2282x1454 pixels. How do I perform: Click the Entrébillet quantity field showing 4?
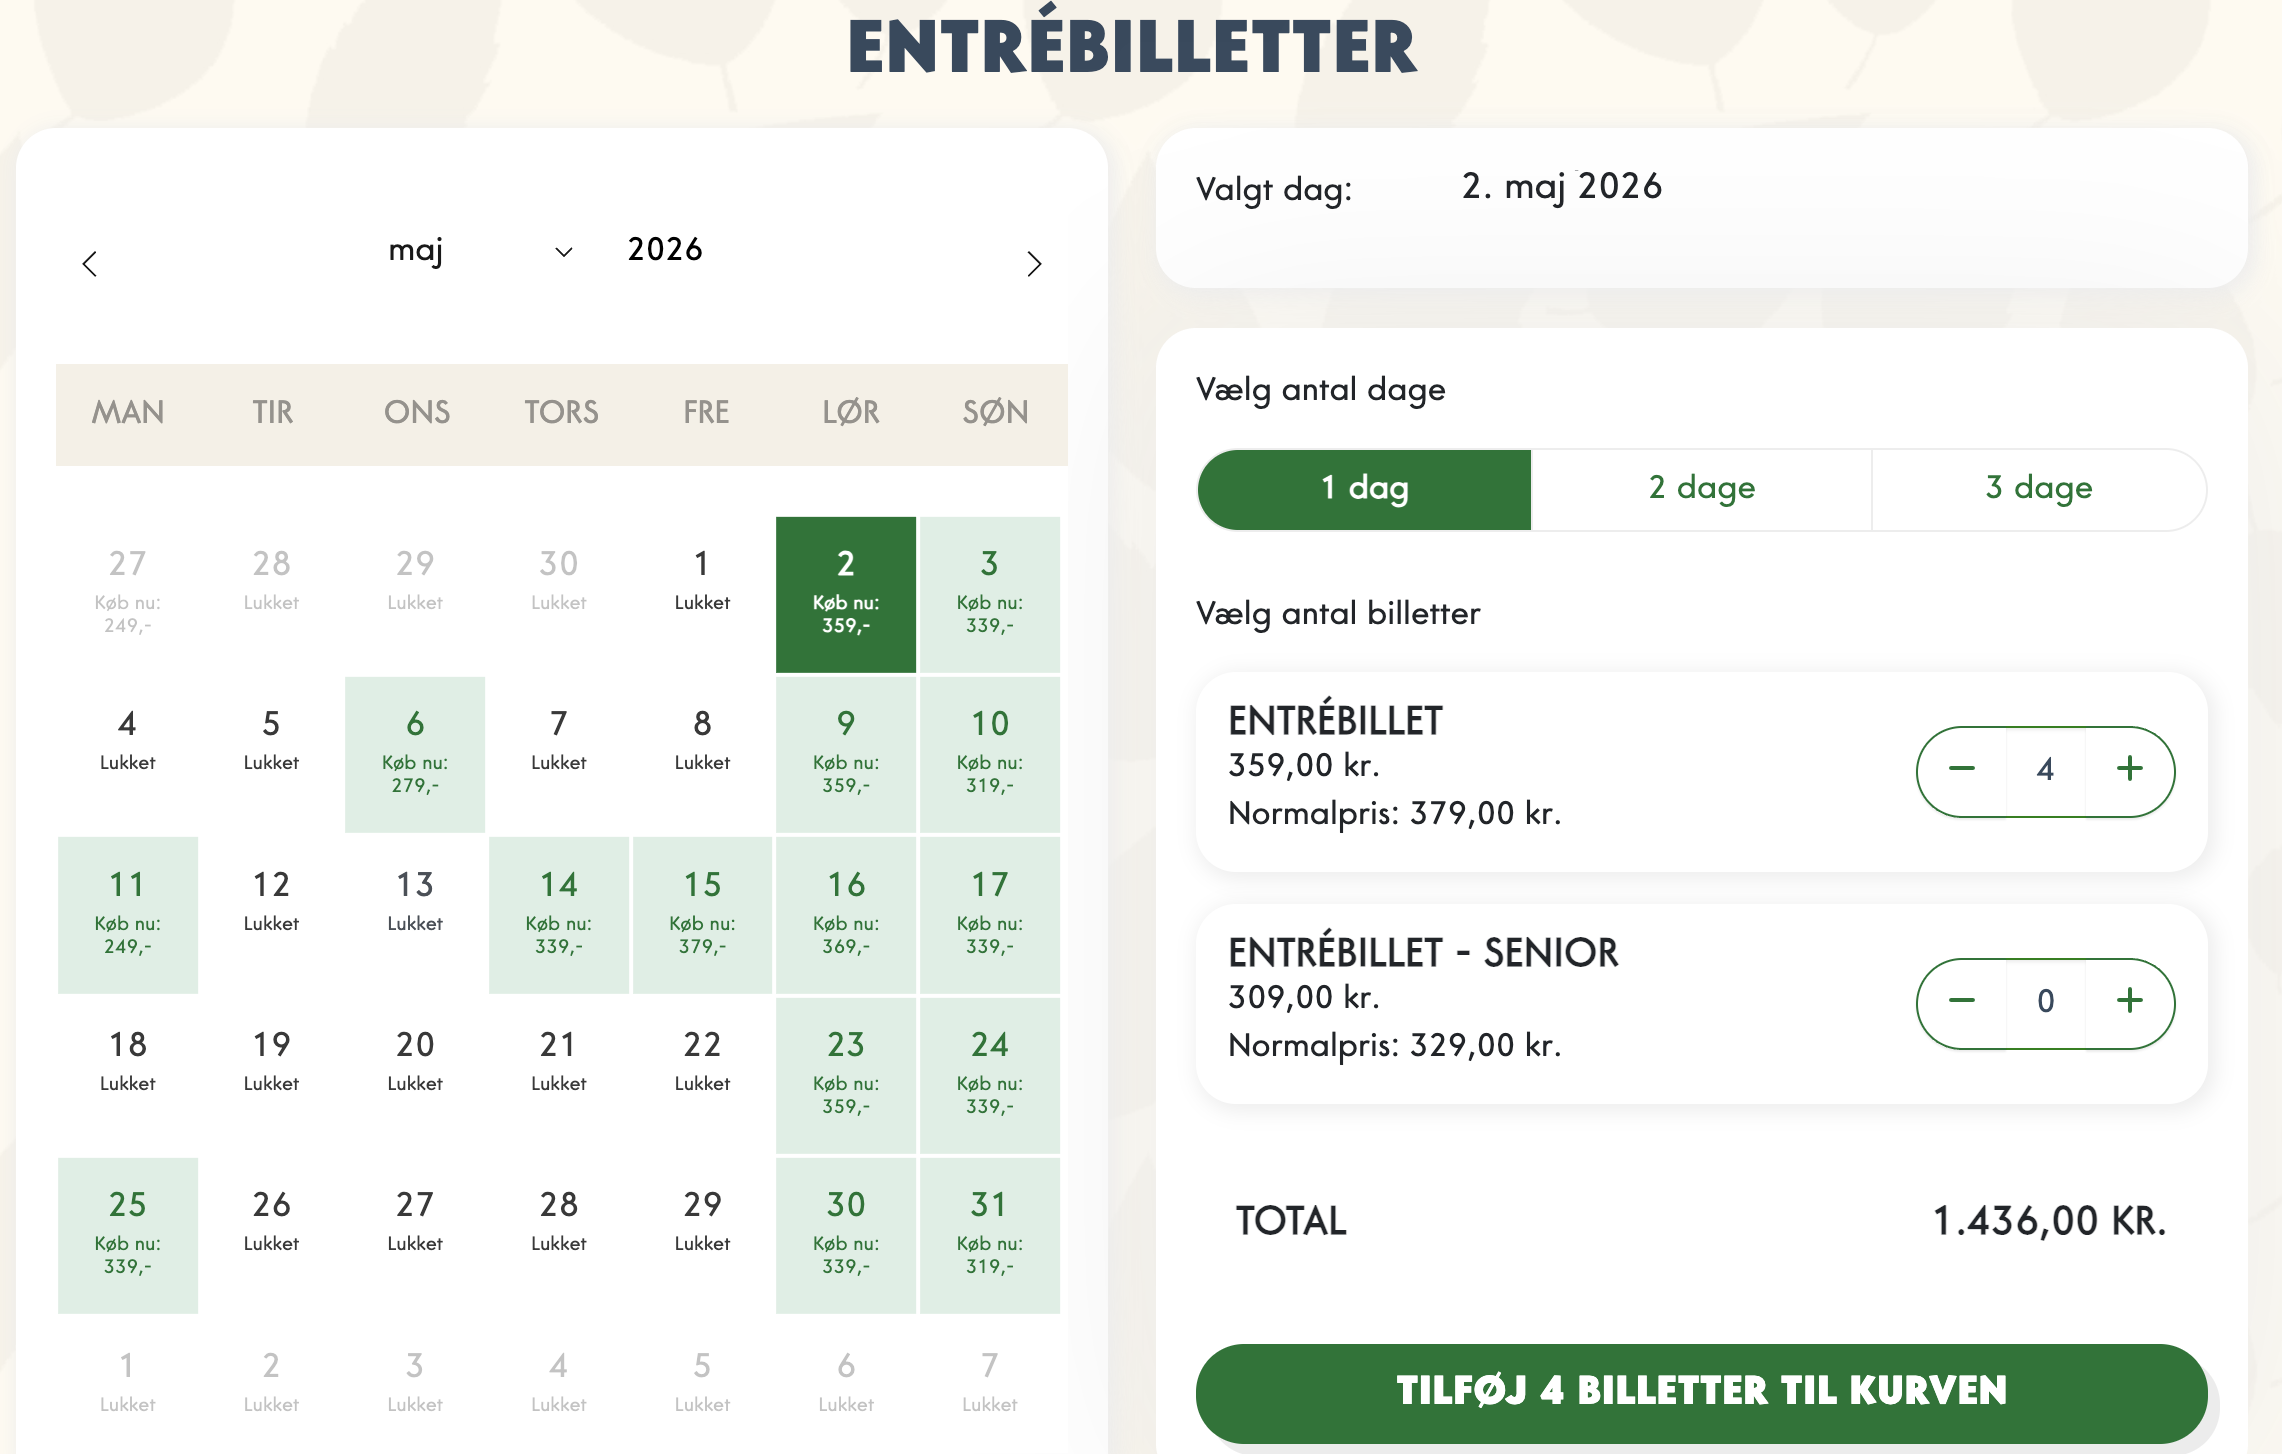click(2045, 769)
